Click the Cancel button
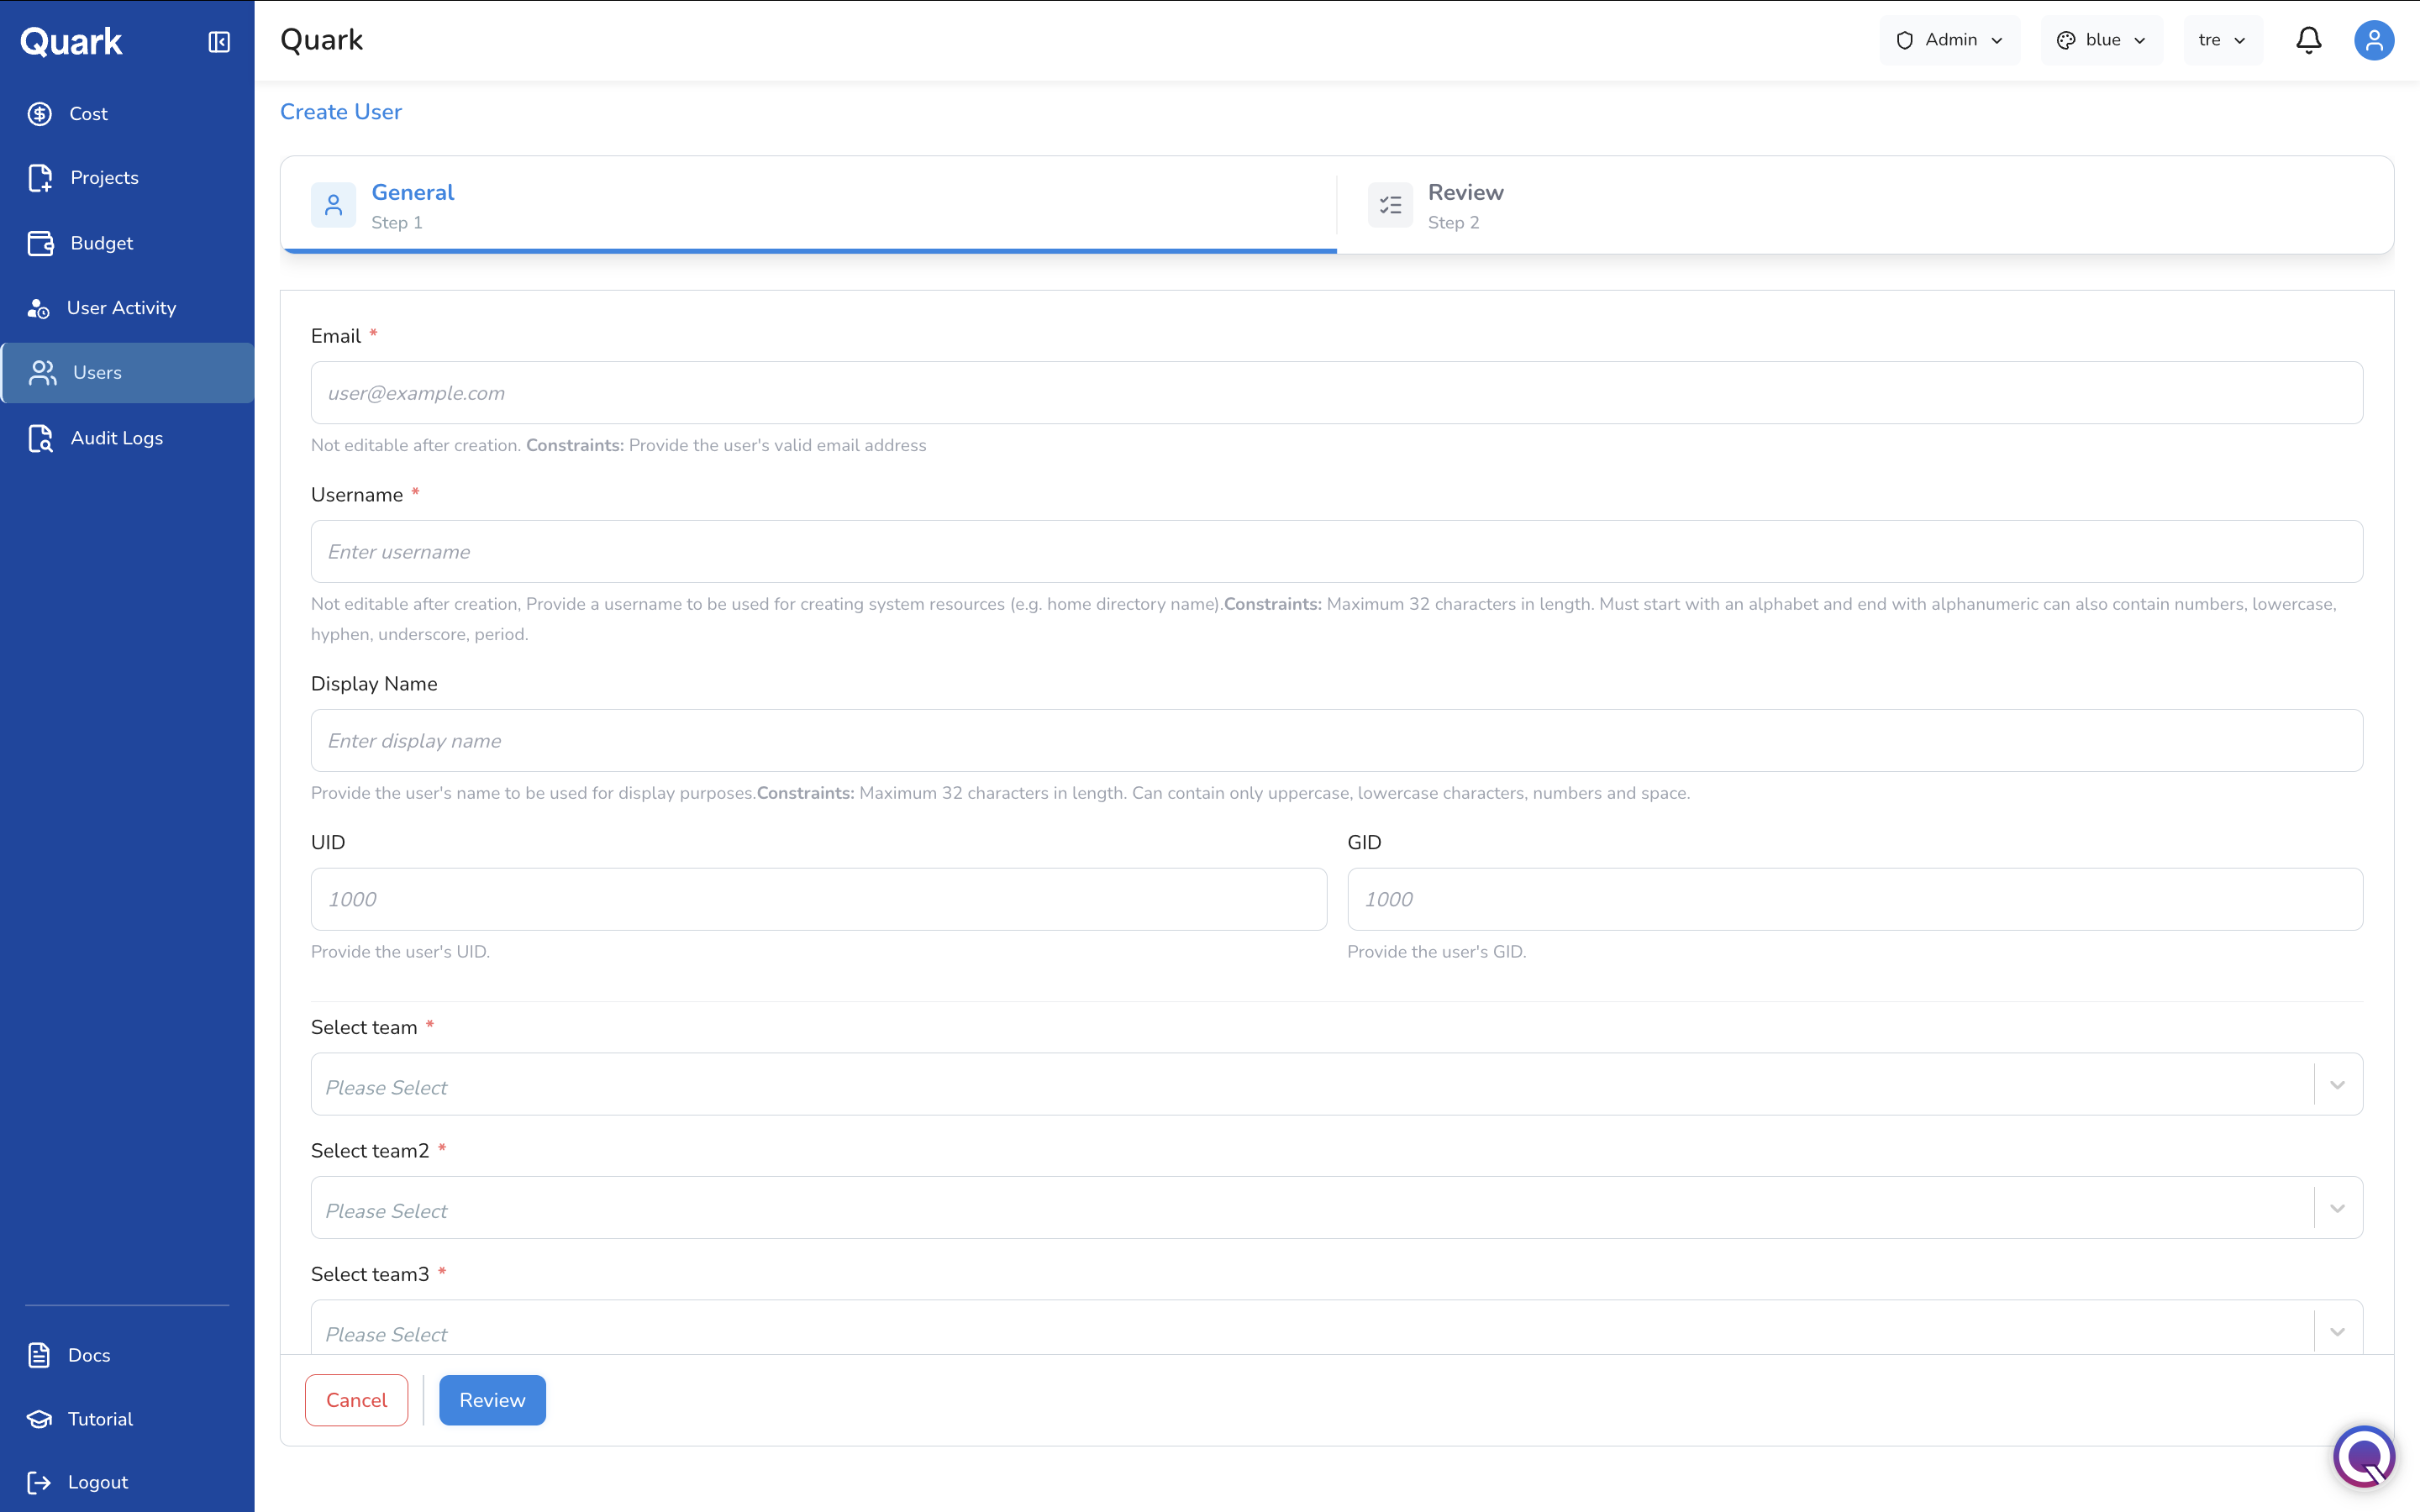The width and height of the screenshot is (2420, 1512). pyautogui.click(x=356, y=1400)
